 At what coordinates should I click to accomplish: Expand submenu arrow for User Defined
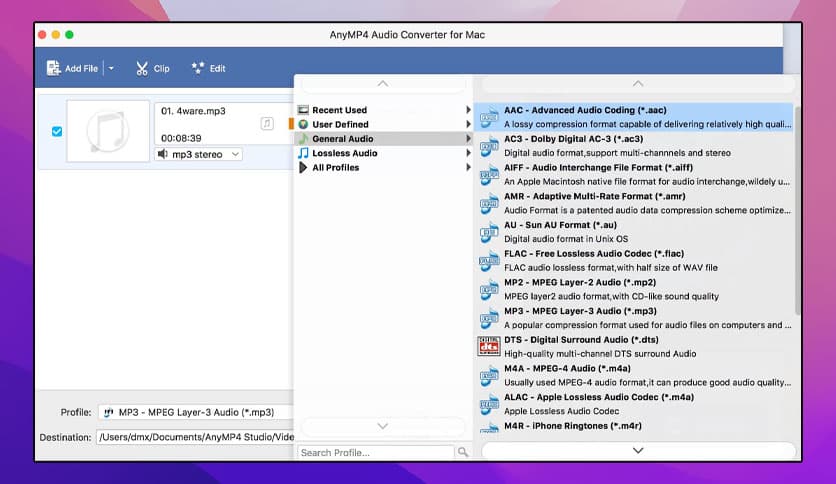click(x=468, y=124)
